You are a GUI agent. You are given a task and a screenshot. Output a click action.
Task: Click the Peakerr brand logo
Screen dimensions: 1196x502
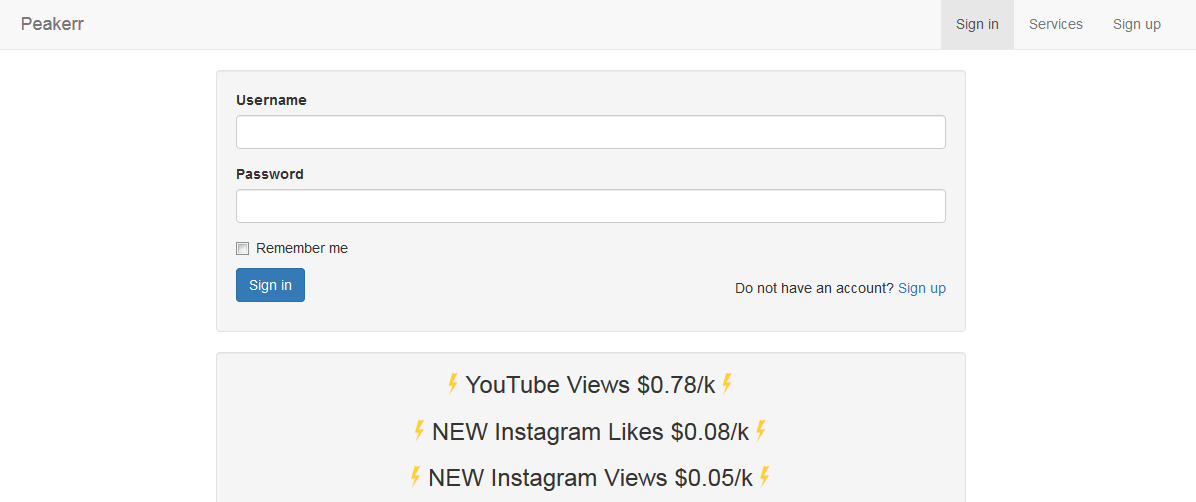52,24
